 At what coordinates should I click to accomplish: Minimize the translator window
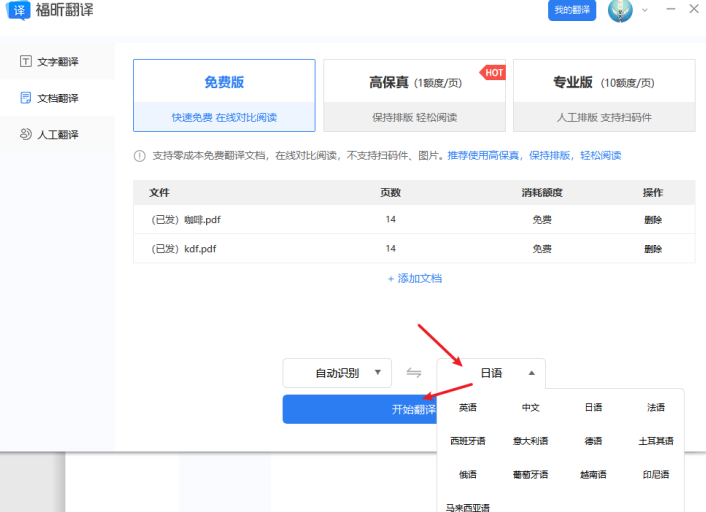(671, 9)
